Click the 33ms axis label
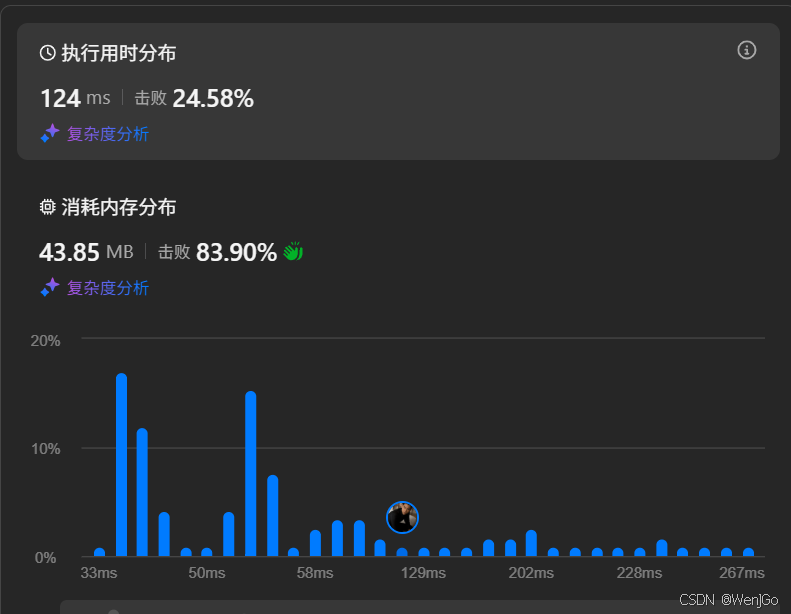The width and height of the screenshot is (791, 614). pyautogui.click(x=99, y=573)
